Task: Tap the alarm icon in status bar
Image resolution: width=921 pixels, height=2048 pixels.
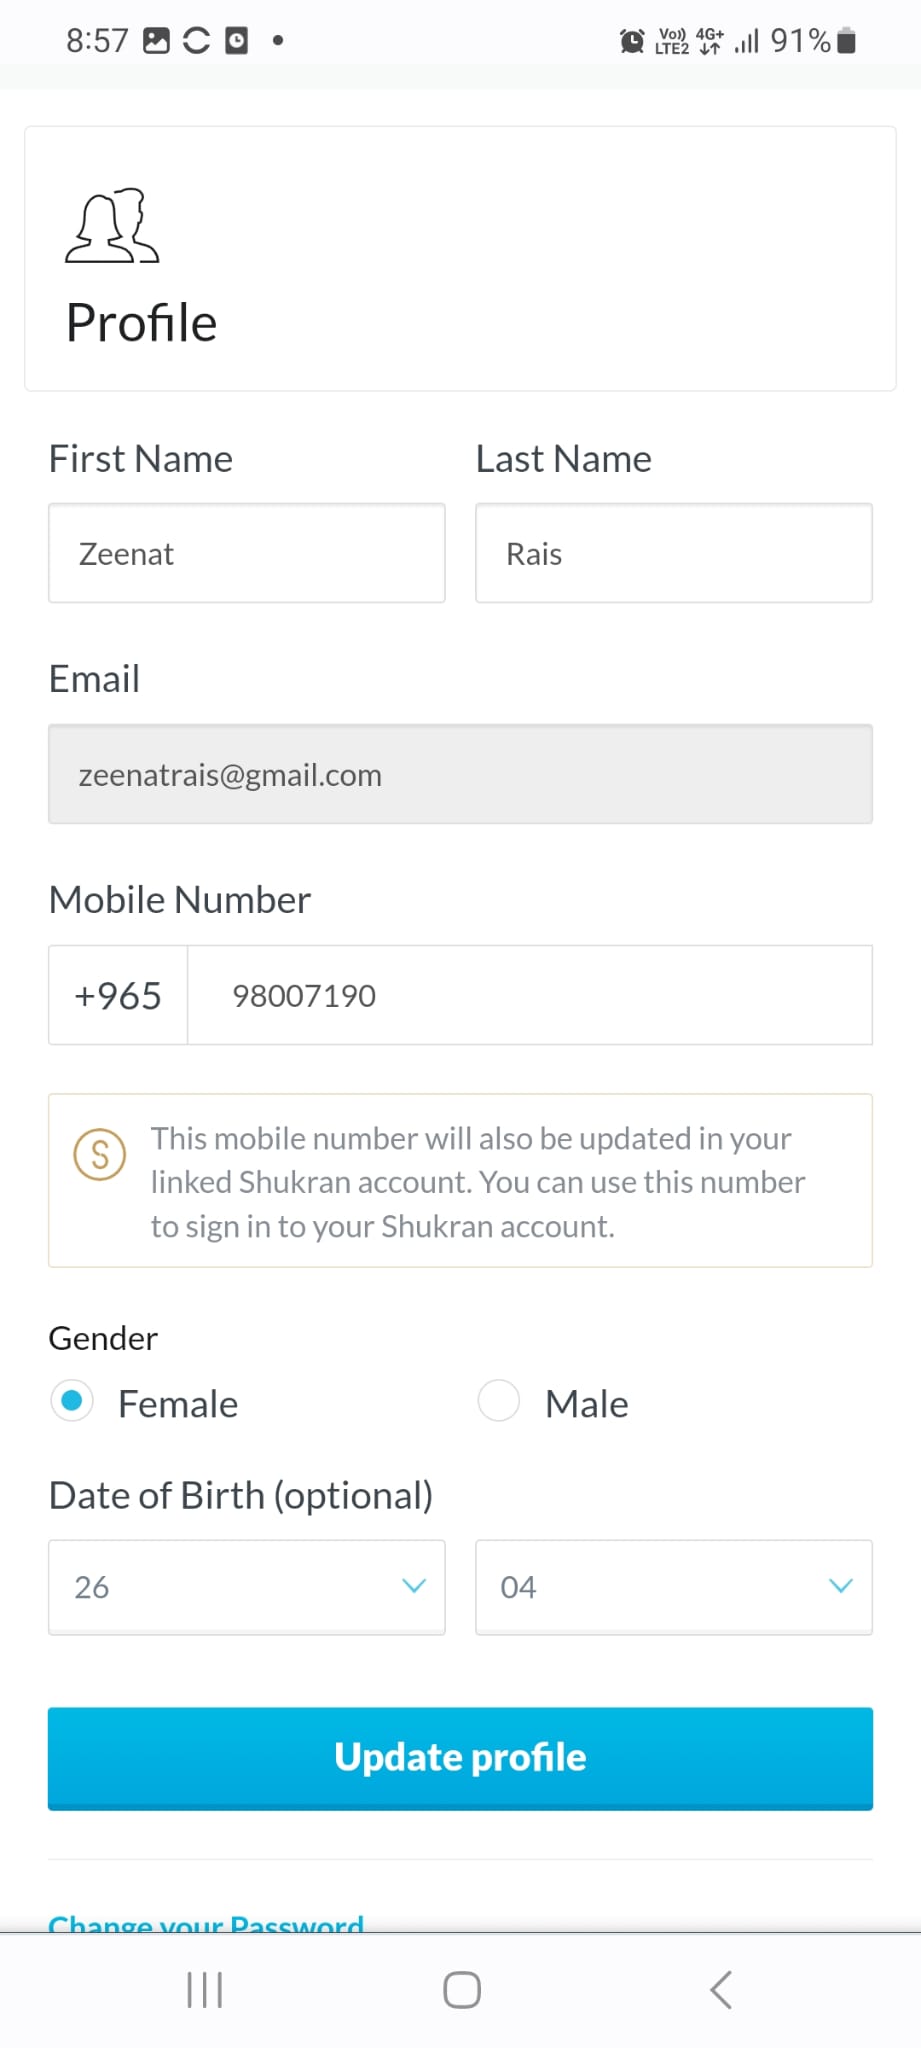Action: pos(632,41)
